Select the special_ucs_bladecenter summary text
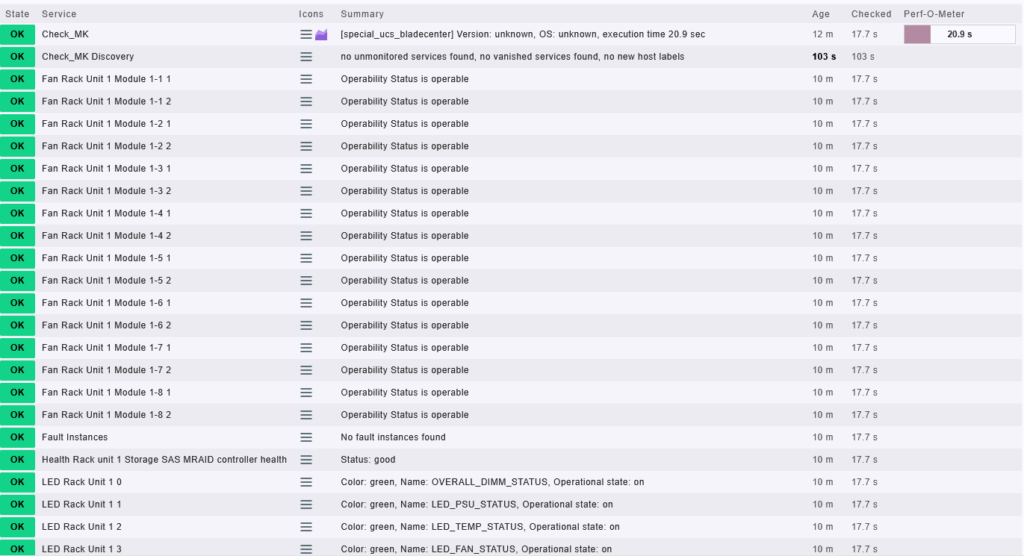 tap(522, 34)
